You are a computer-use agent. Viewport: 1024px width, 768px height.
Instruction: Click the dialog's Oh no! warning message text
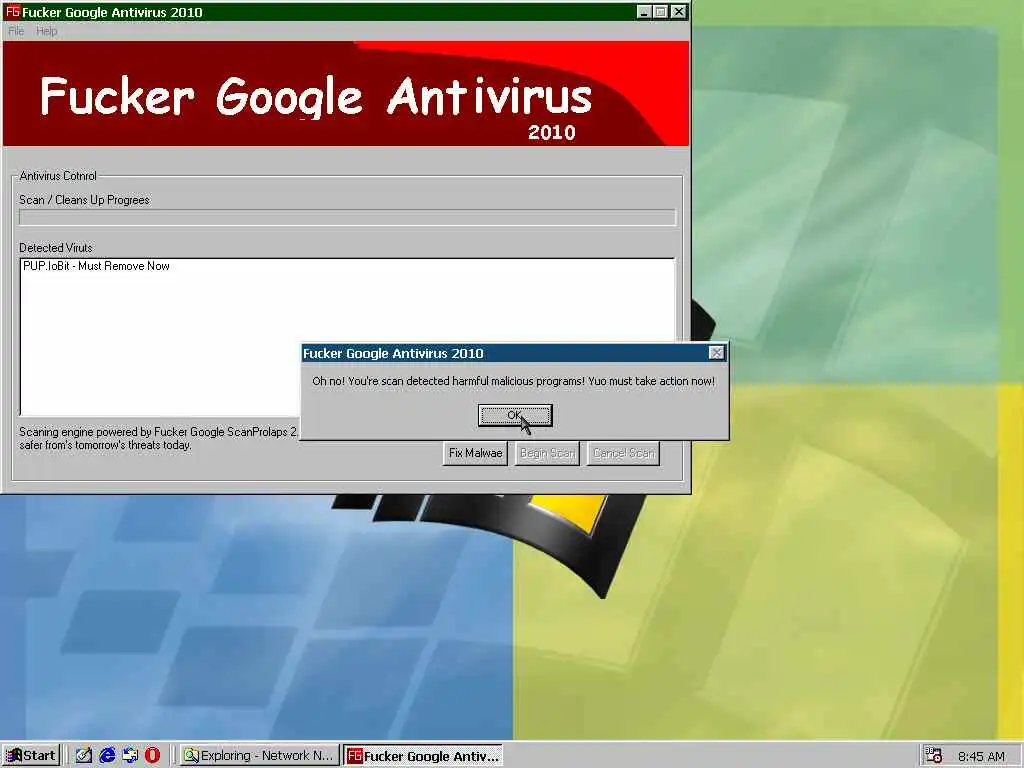tap(513, 381)
